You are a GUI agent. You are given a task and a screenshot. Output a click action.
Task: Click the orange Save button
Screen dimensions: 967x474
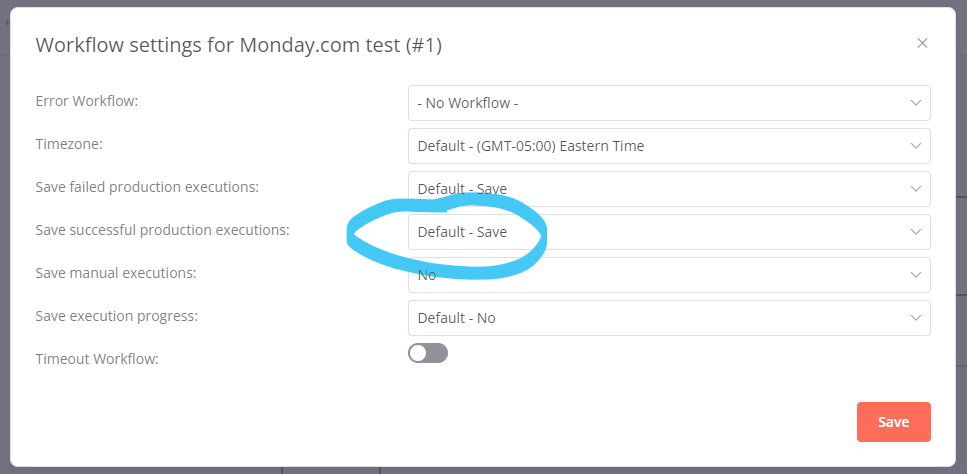(x=893, y=422)
